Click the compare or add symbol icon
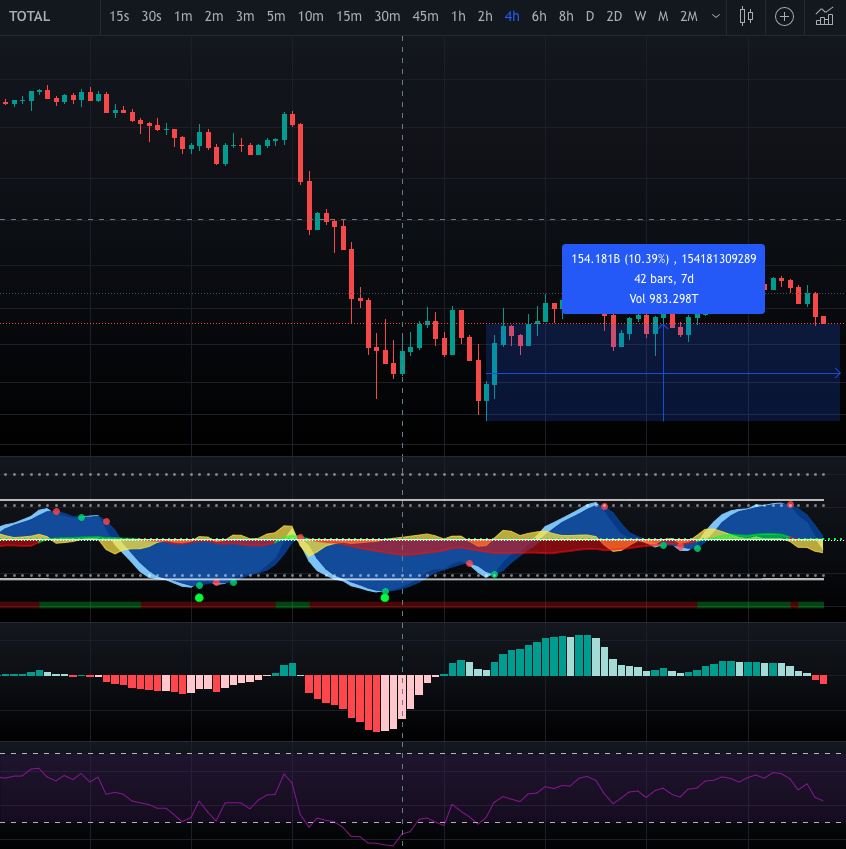The height and width of the screenshot is (849, 846). point(784,17)
